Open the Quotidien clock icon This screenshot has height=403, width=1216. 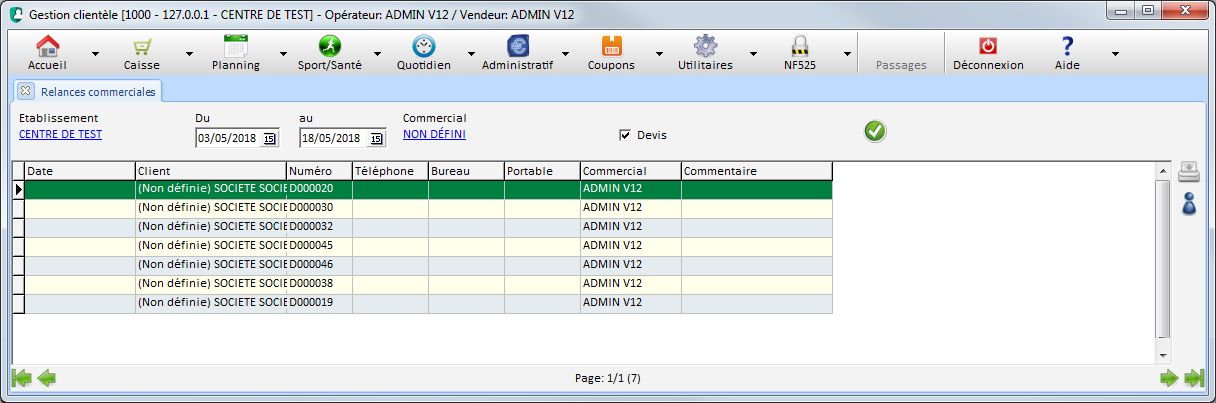[423, 46]
